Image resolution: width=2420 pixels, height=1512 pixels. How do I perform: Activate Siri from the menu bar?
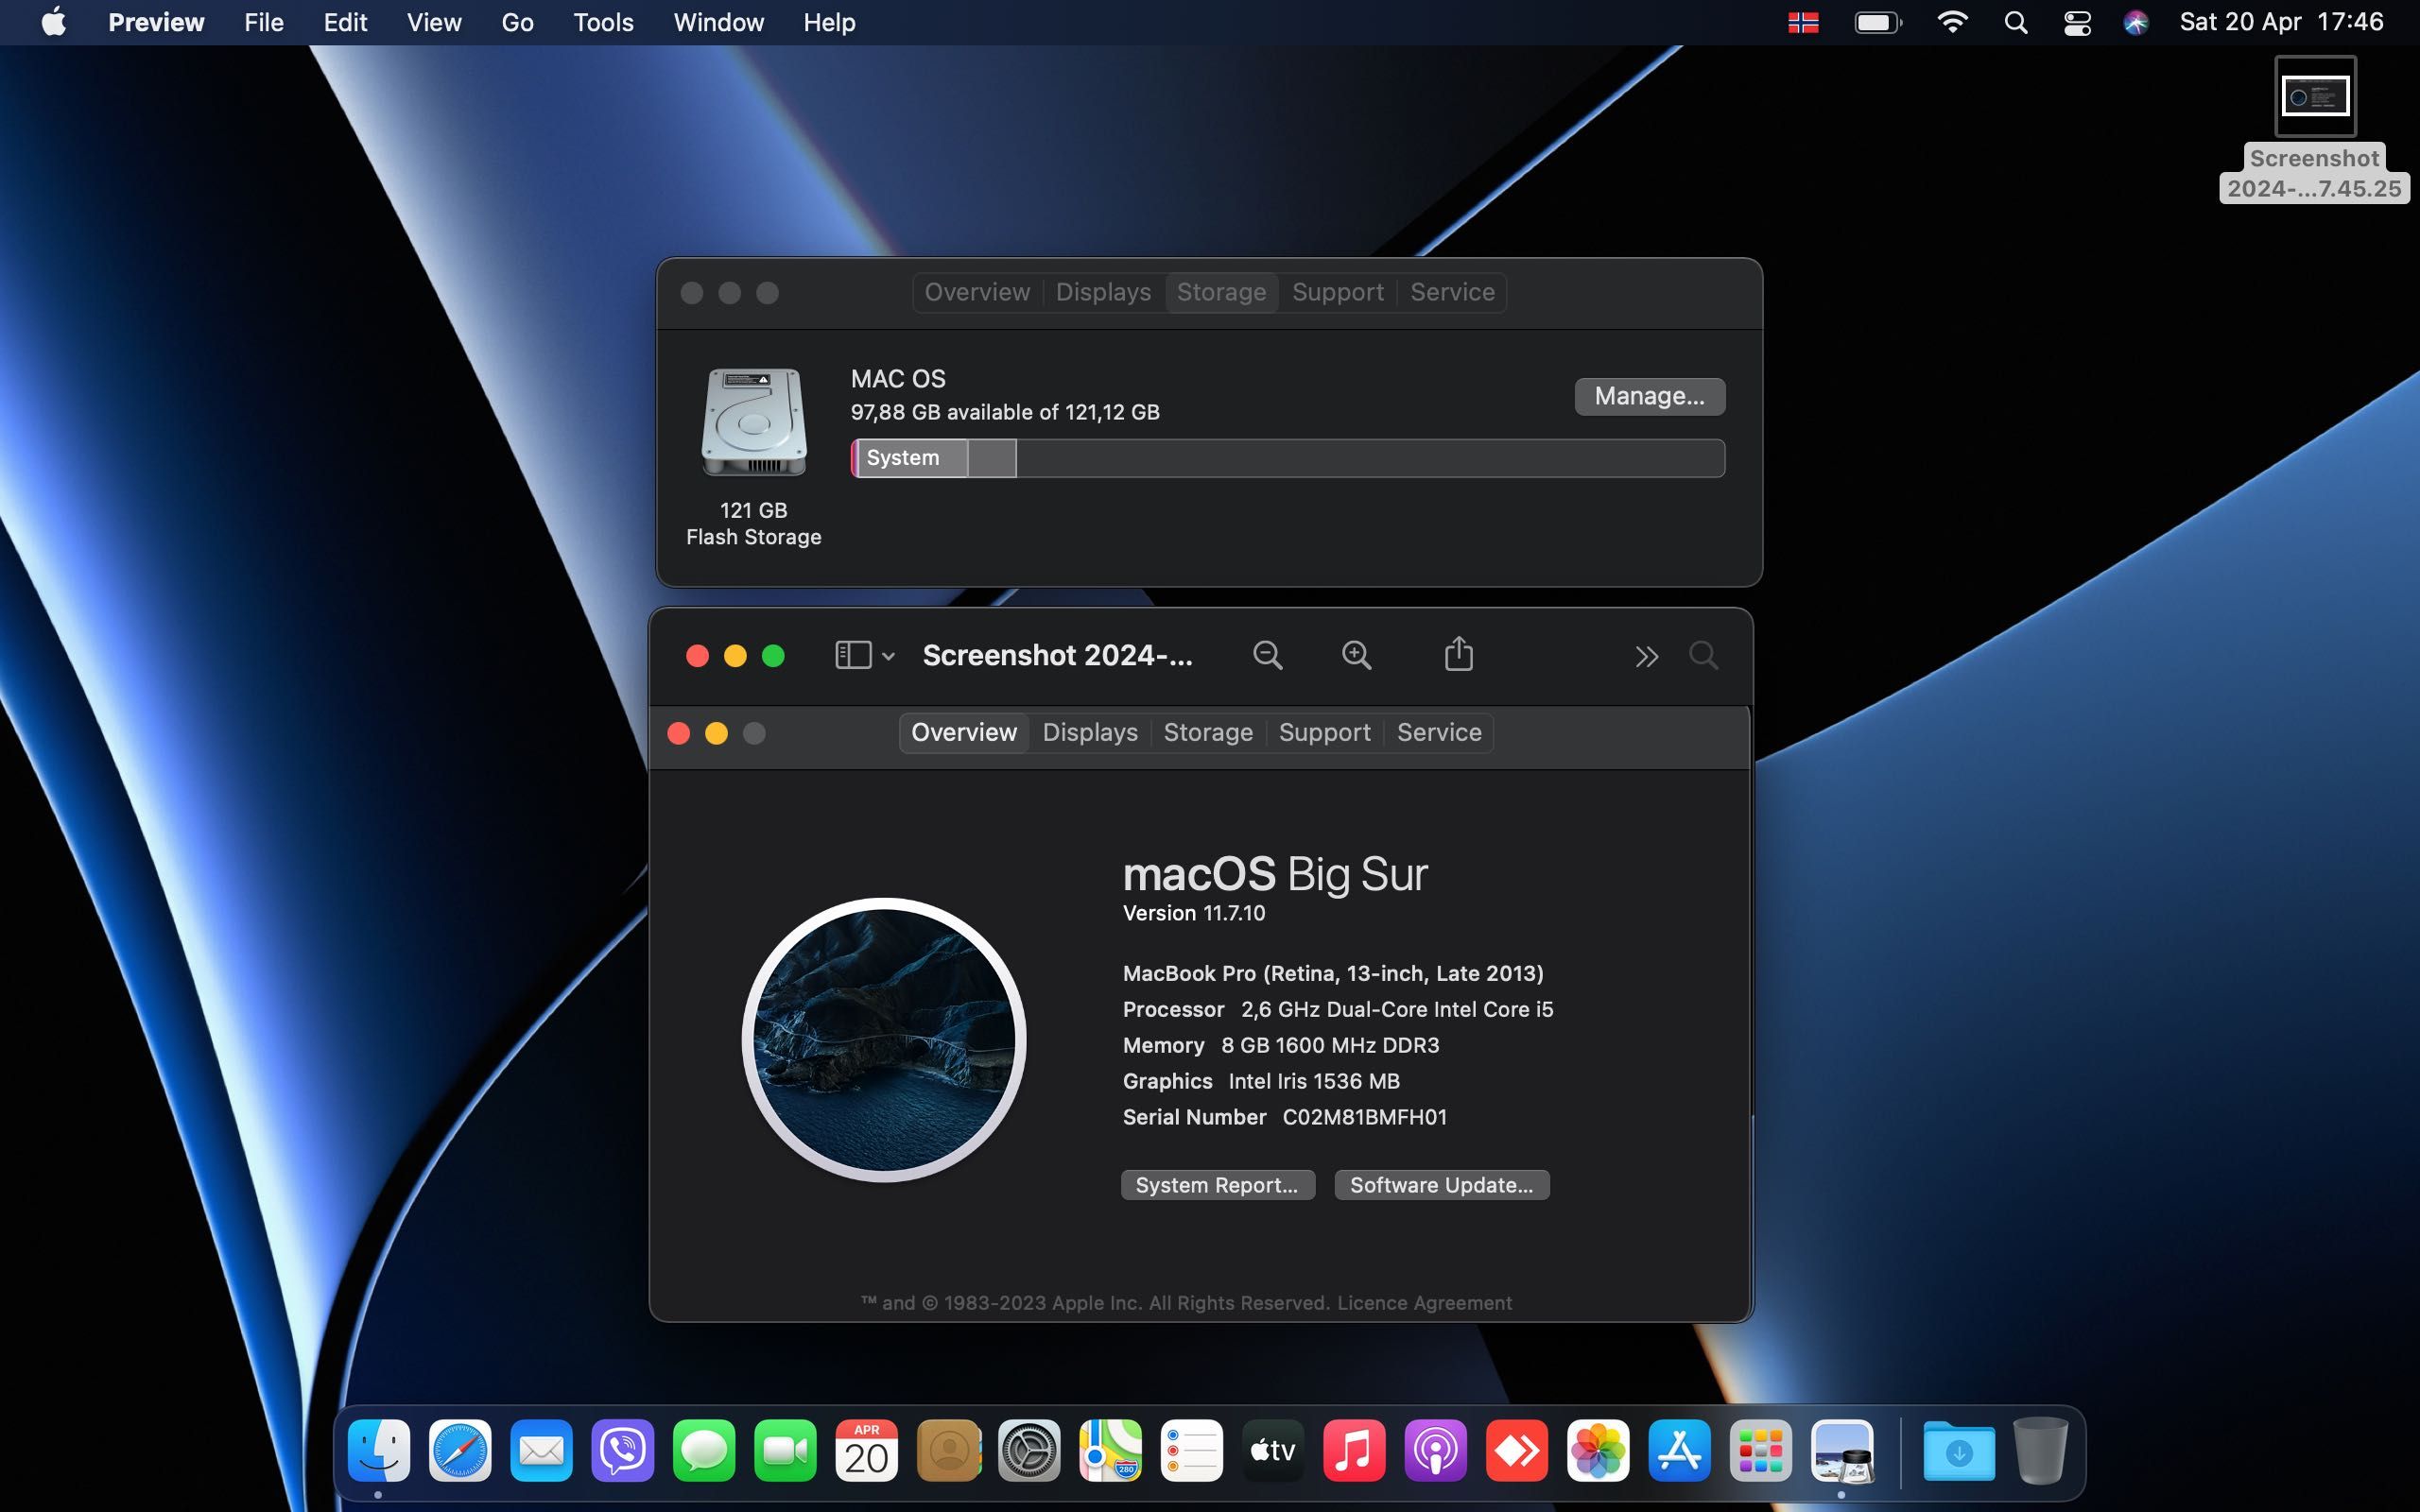(2136, 22)
